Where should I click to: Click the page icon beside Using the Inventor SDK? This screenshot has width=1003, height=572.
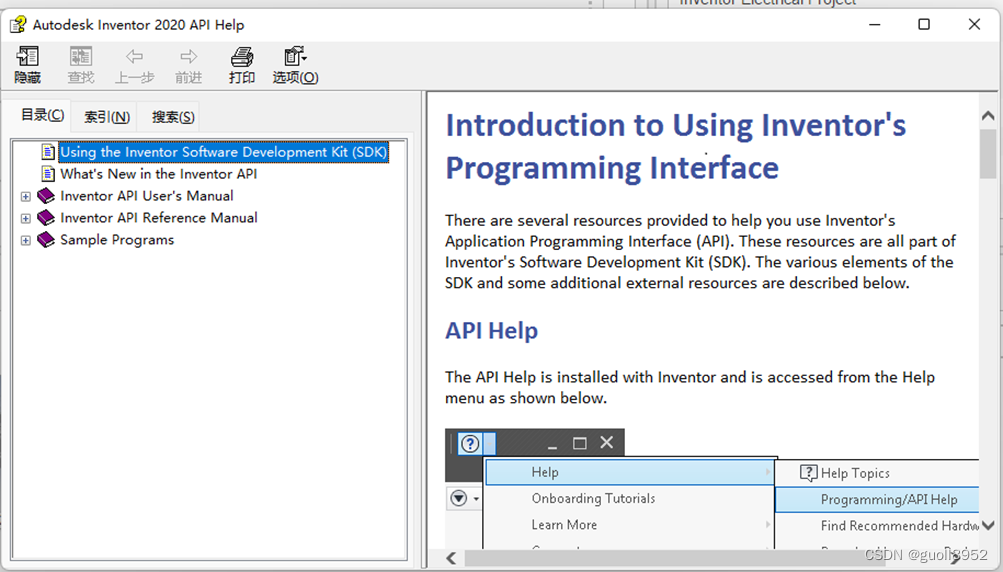click(x=48, y=152)
